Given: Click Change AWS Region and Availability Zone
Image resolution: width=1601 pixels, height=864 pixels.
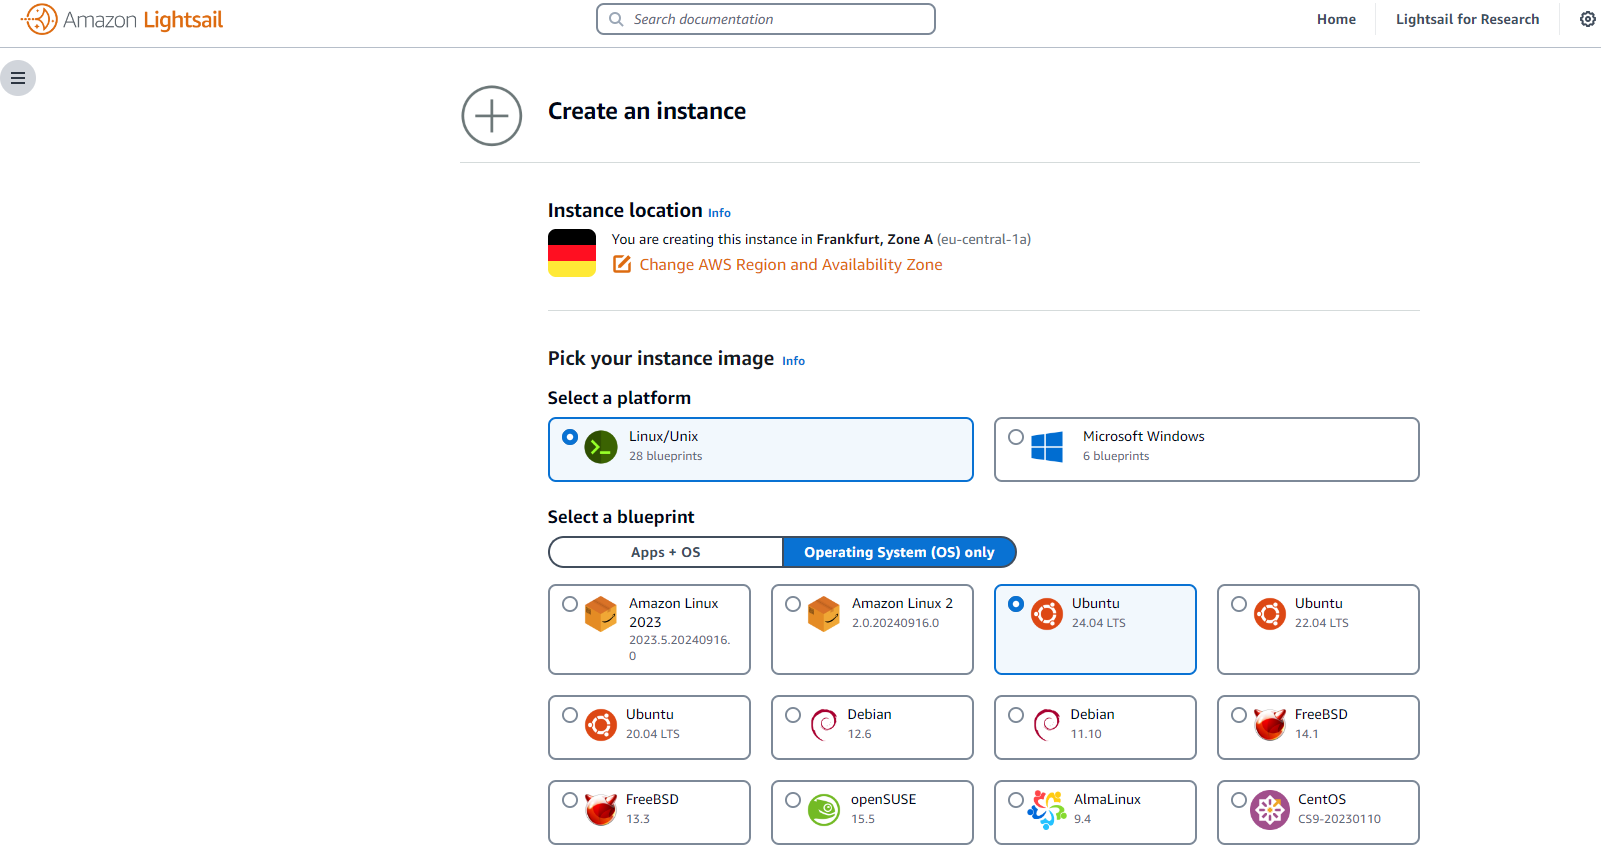Looking at the screenshot, I should point(791,264).
